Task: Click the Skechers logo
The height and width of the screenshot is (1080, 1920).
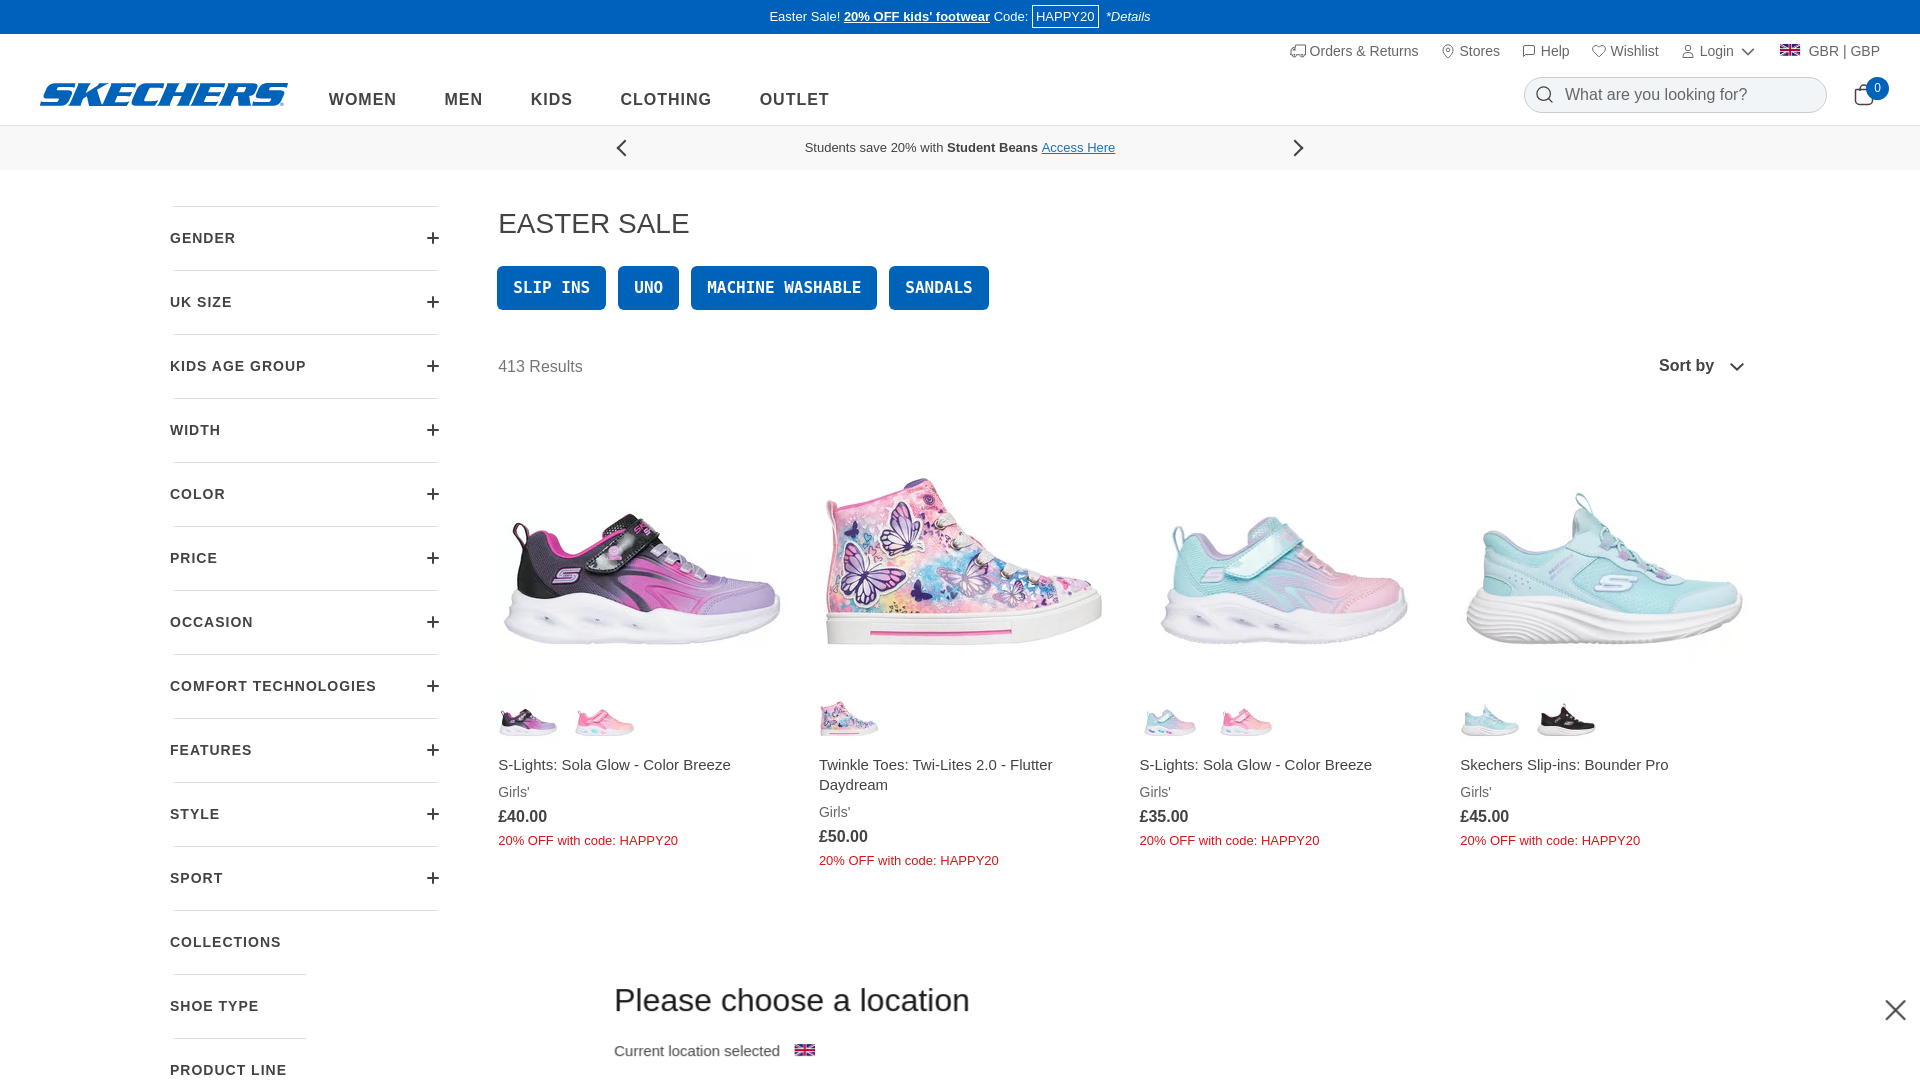Action: point(164,94)
